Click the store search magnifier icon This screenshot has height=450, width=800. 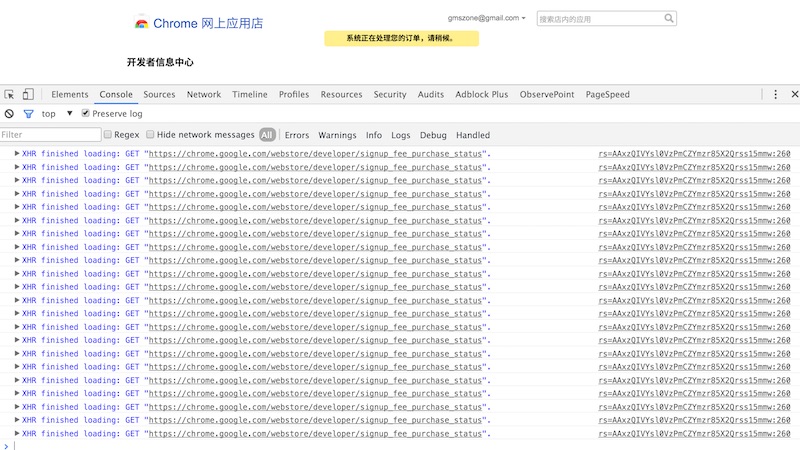pyautogui.click(x=669, y=18)
